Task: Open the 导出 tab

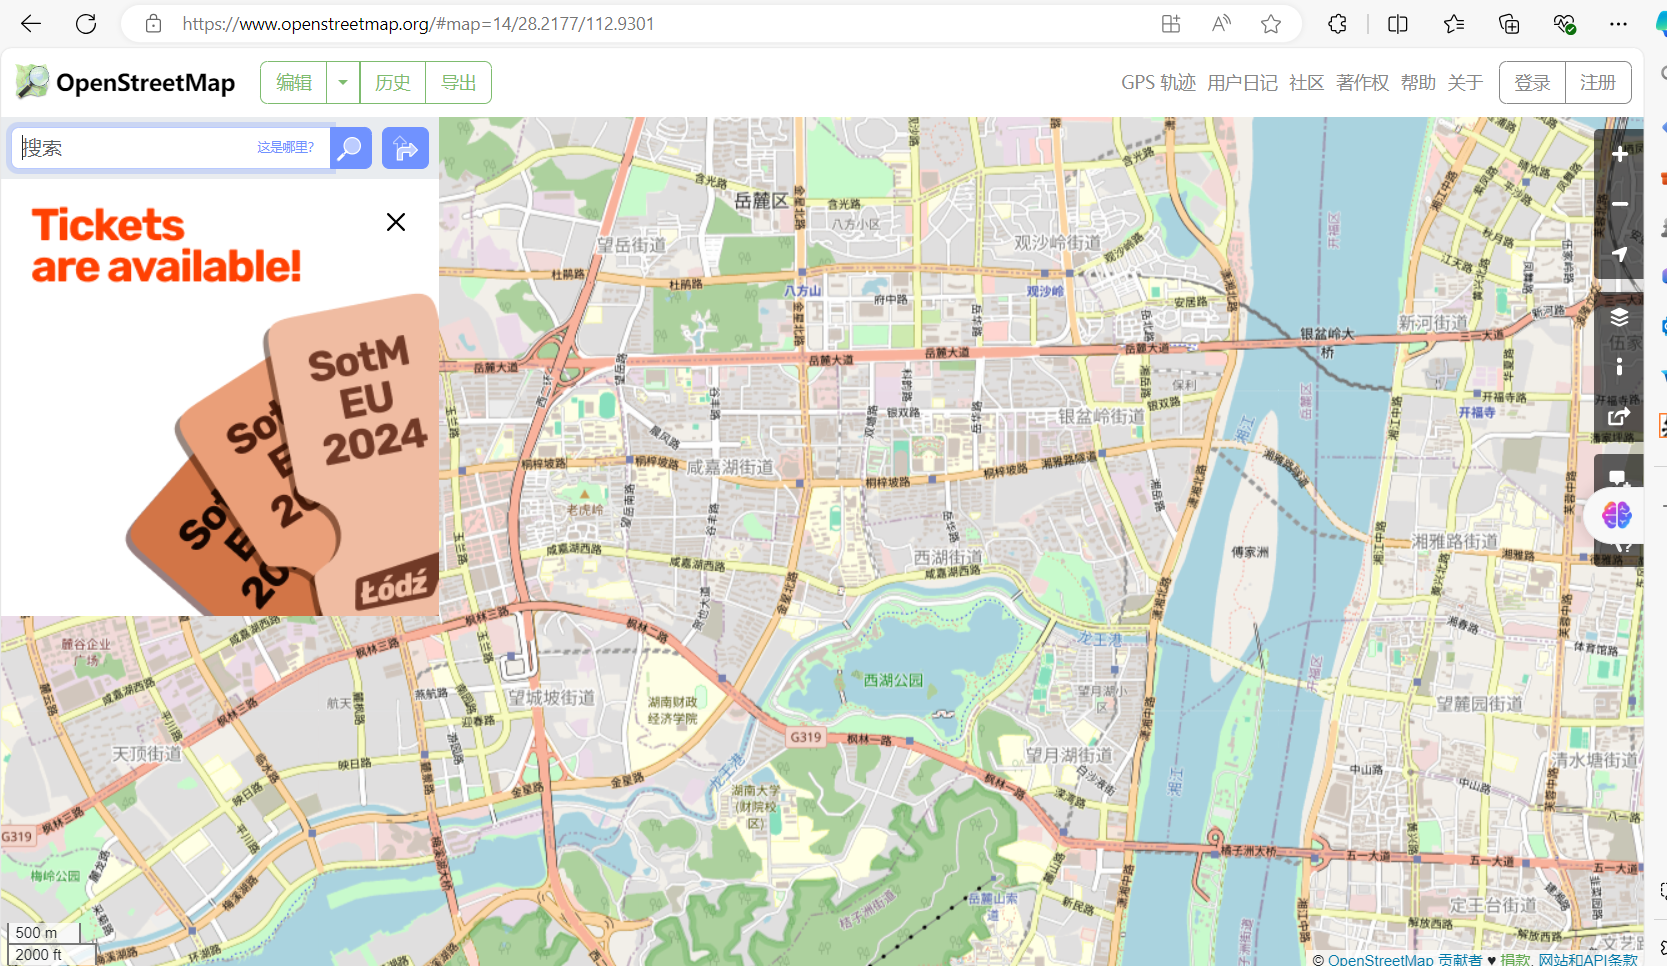Action: [458, 83]
